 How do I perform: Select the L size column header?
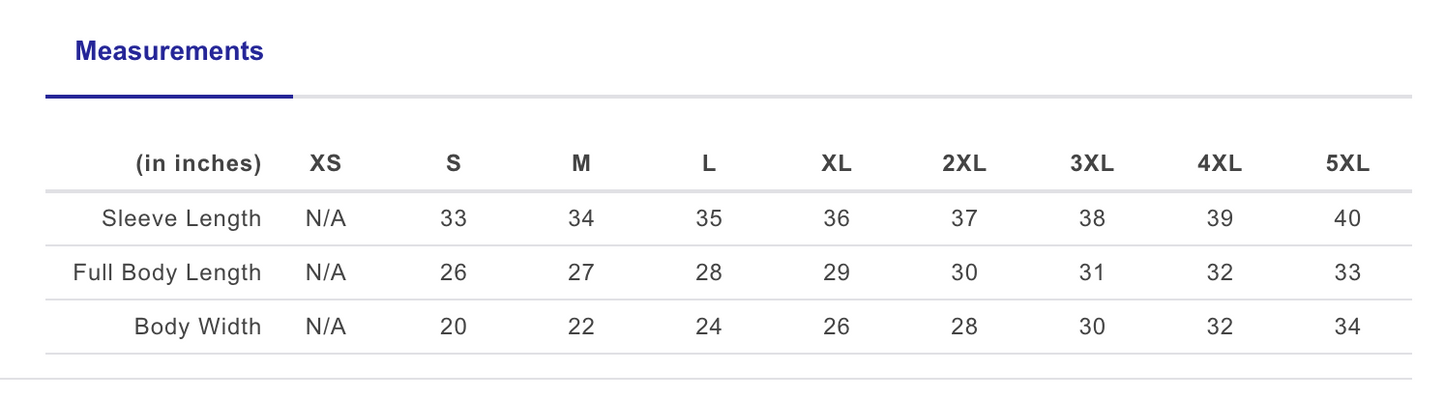(x=709, y=164)
